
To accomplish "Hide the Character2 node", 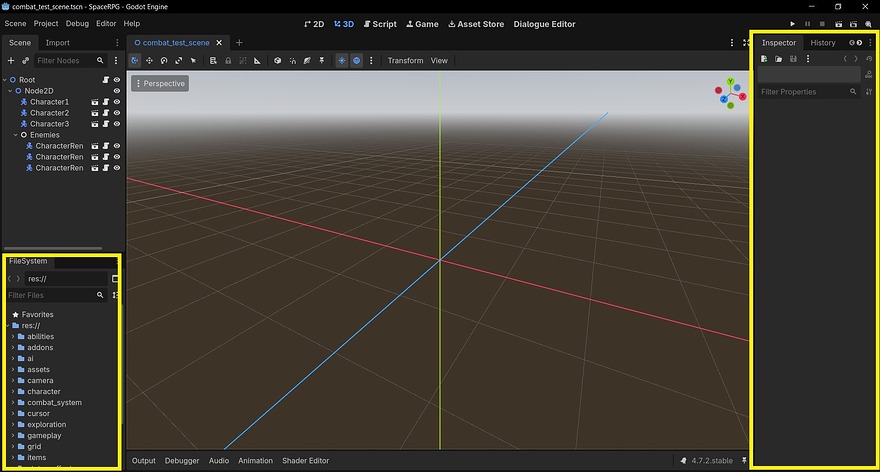I will (117, 113).
